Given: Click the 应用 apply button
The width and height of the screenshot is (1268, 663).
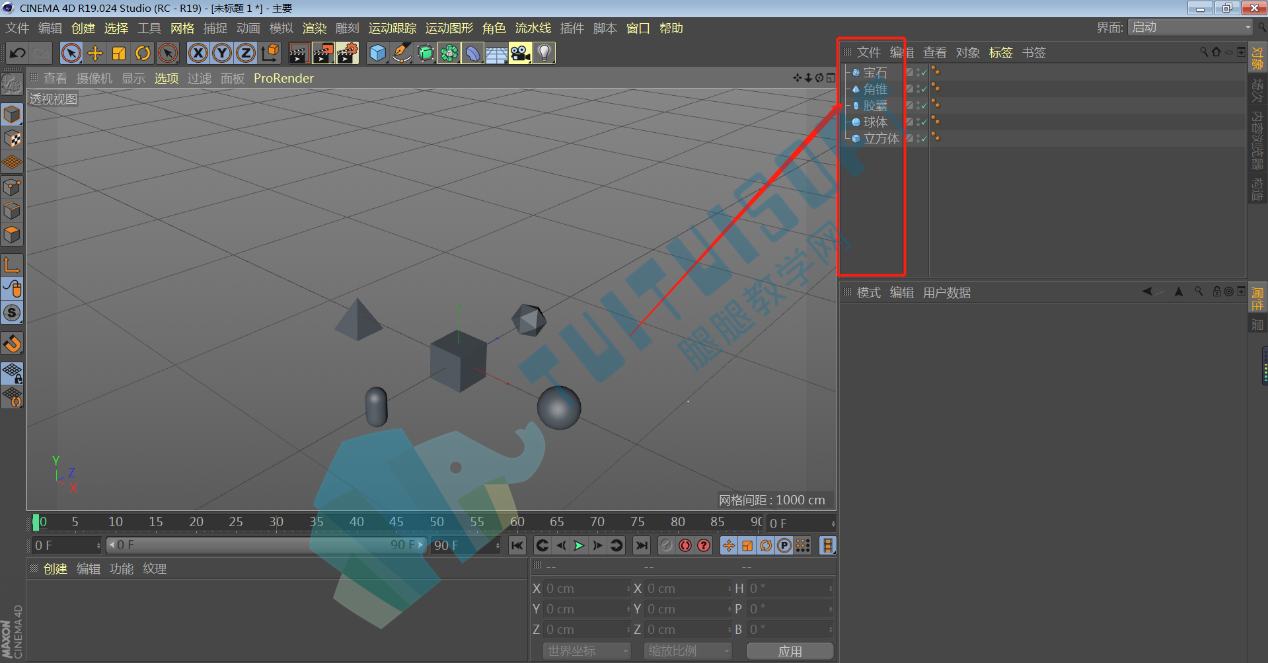Looking at the screenshot, I should point(790,651).
